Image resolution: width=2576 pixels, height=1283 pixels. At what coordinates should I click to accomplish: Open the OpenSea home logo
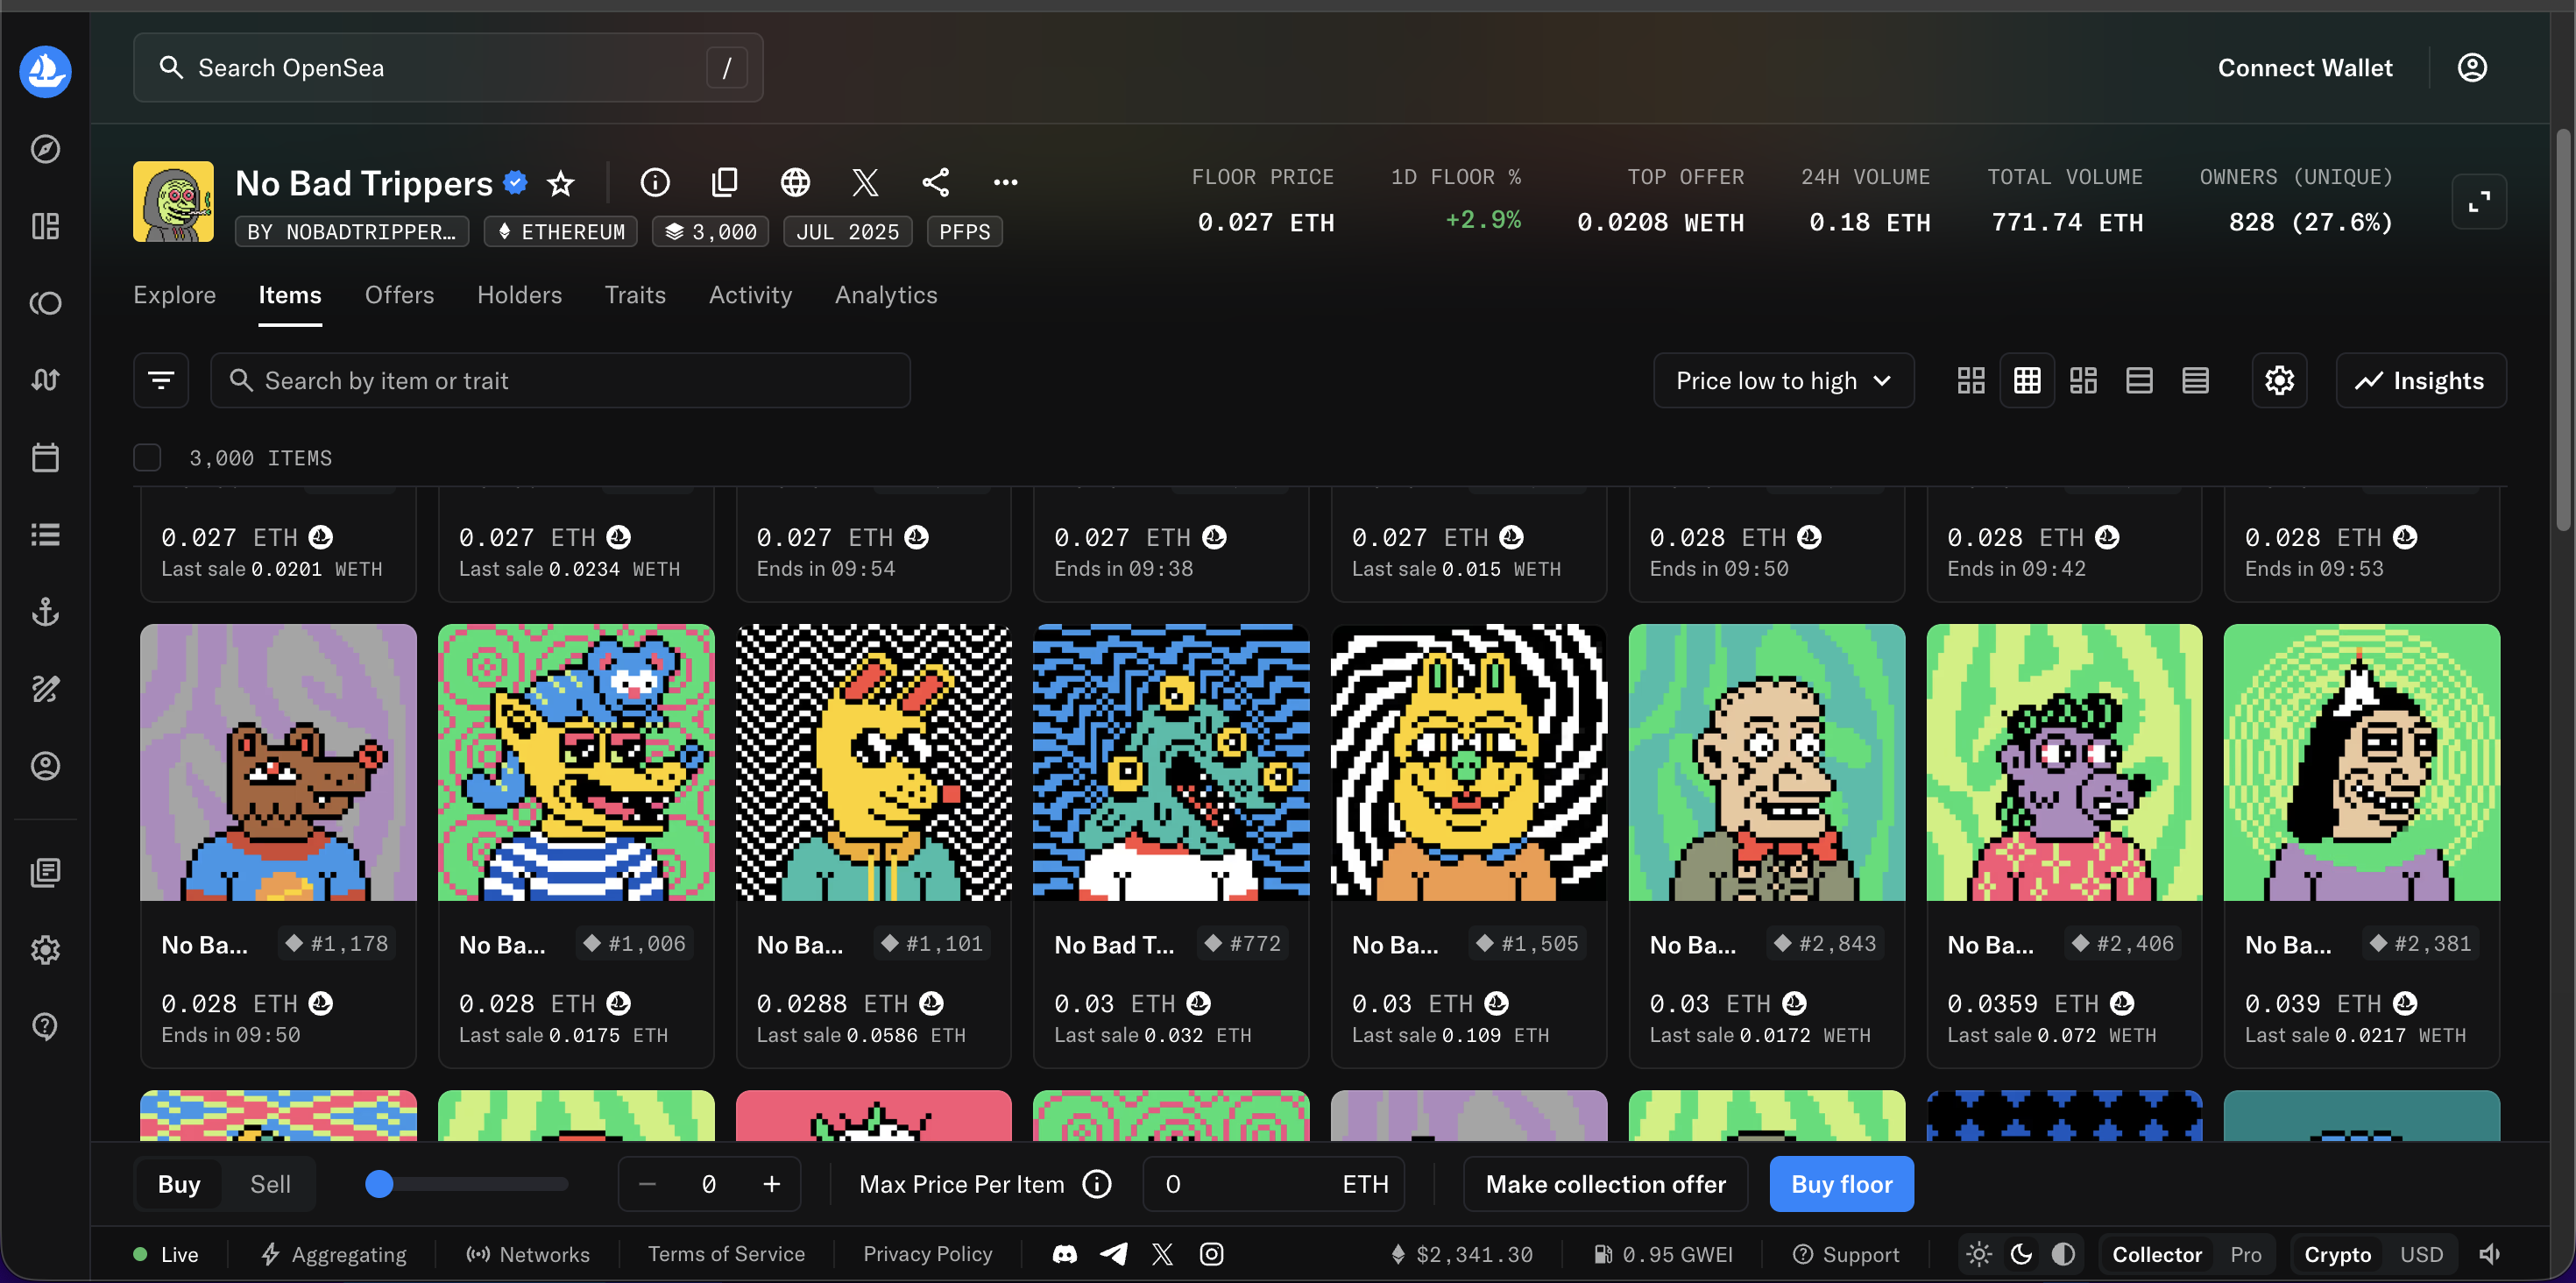(45, 70)
